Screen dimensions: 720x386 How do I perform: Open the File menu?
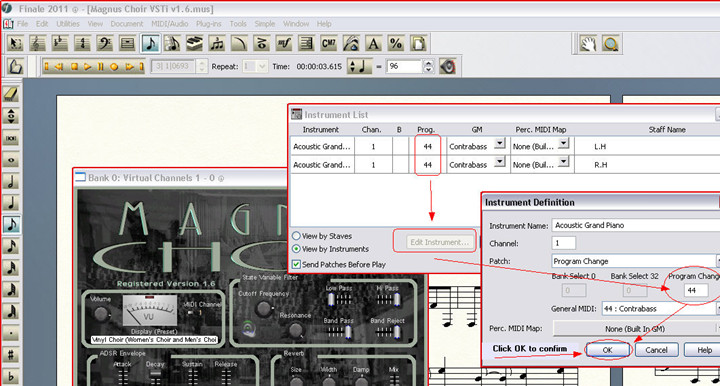tap(22, 24)
